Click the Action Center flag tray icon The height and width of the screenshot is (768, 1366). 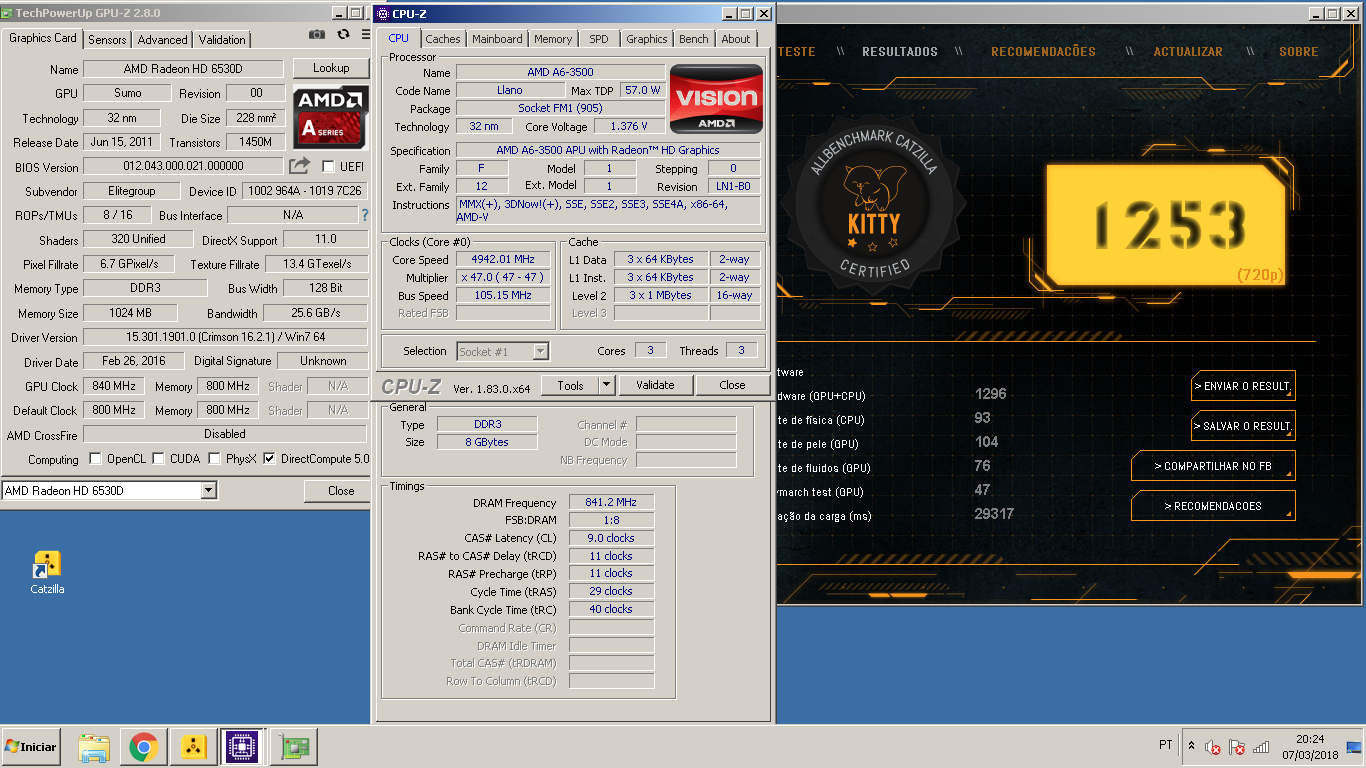(x=1237, y=747)
